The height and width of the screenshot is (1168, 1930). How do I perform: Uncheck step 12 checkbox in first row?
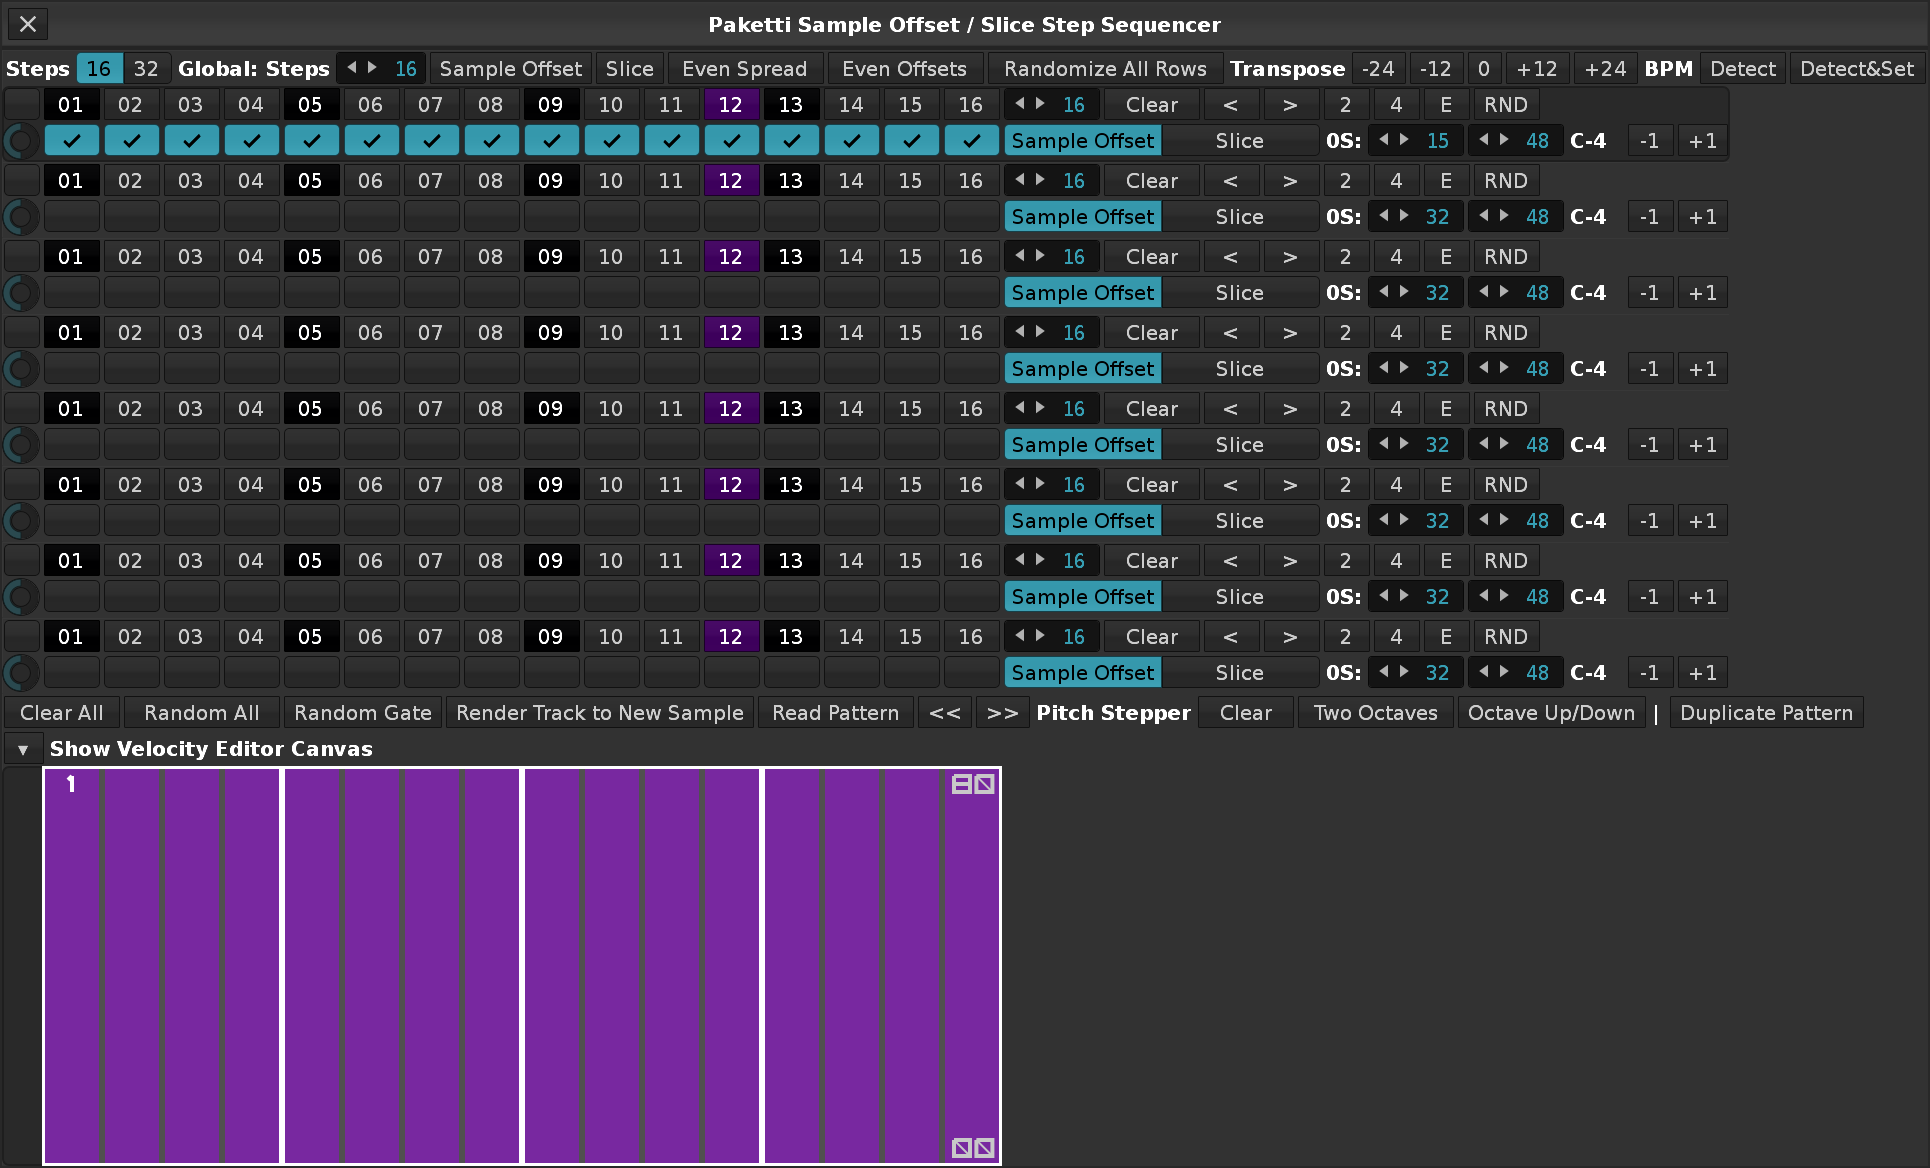(731, 141)
